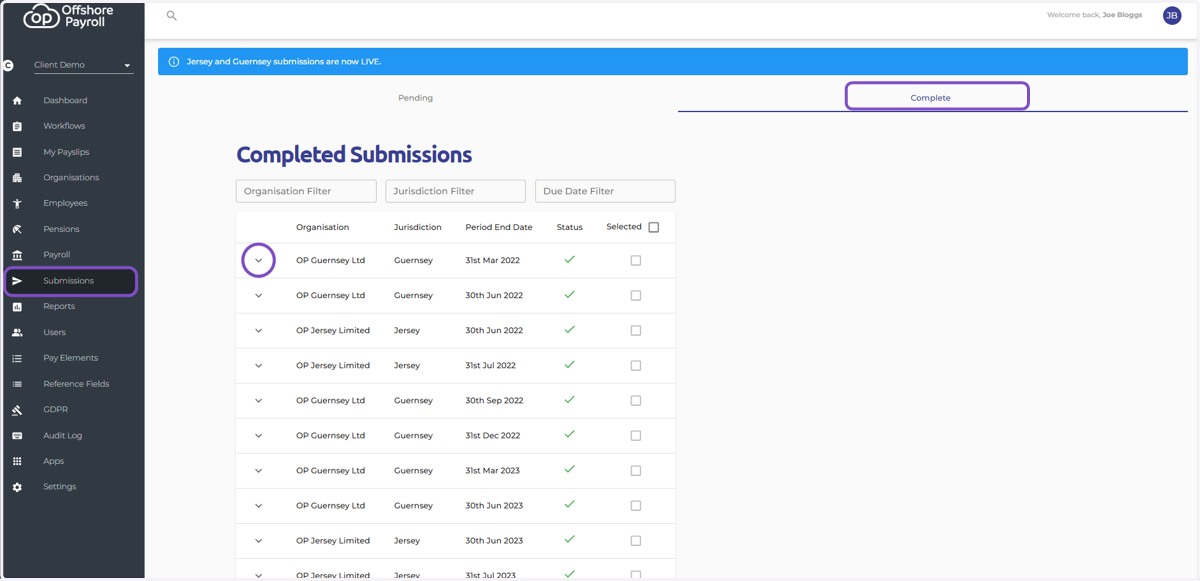This screenshot has width=1200, height=581.
Task: Click the Jurisdiction column header
Action: coord(418,228)
